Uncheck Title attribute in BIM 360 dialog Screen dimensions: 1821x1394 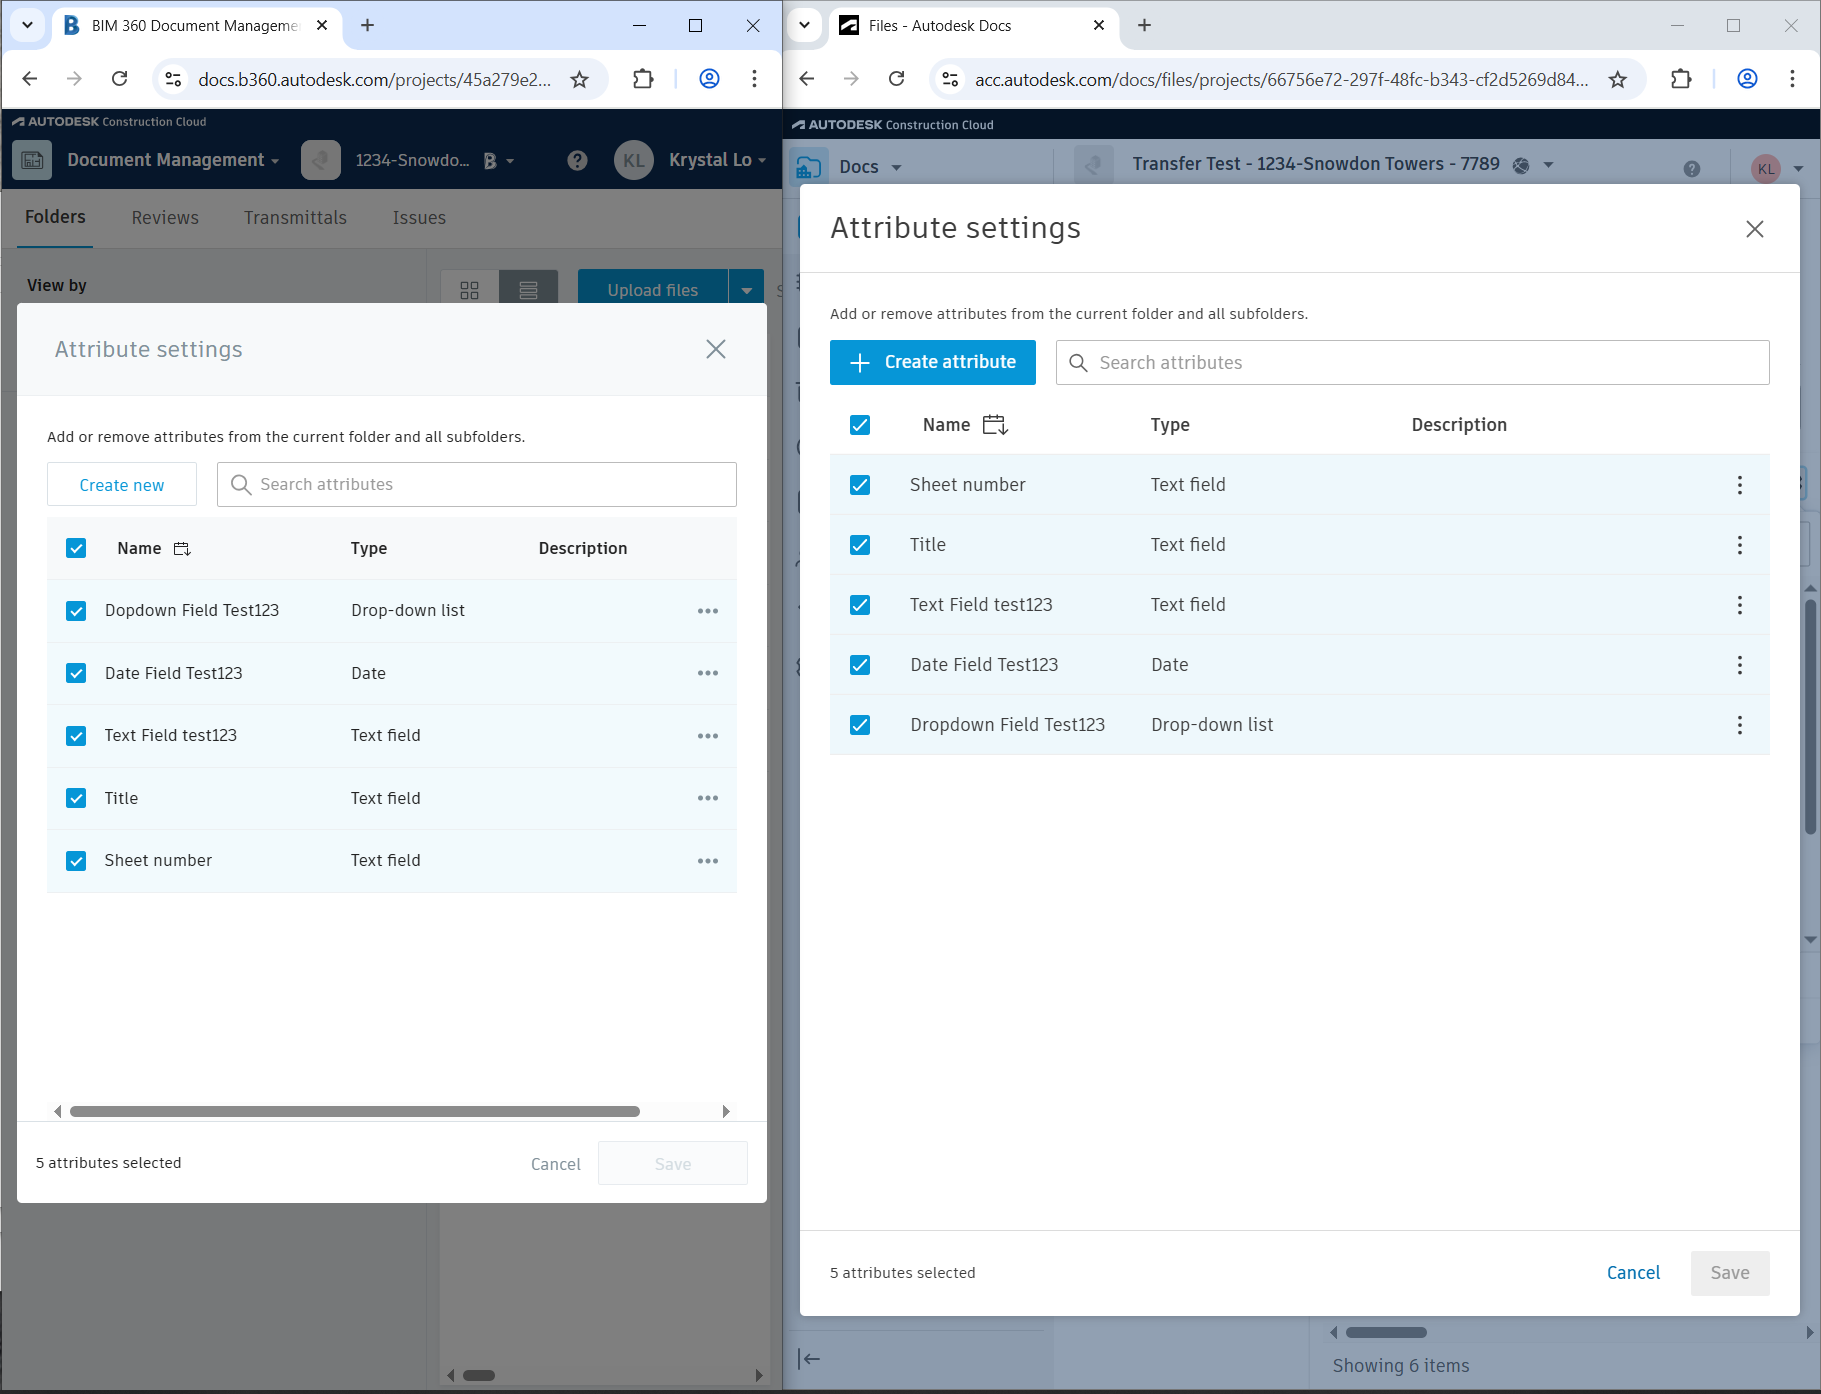click(76, 798)
